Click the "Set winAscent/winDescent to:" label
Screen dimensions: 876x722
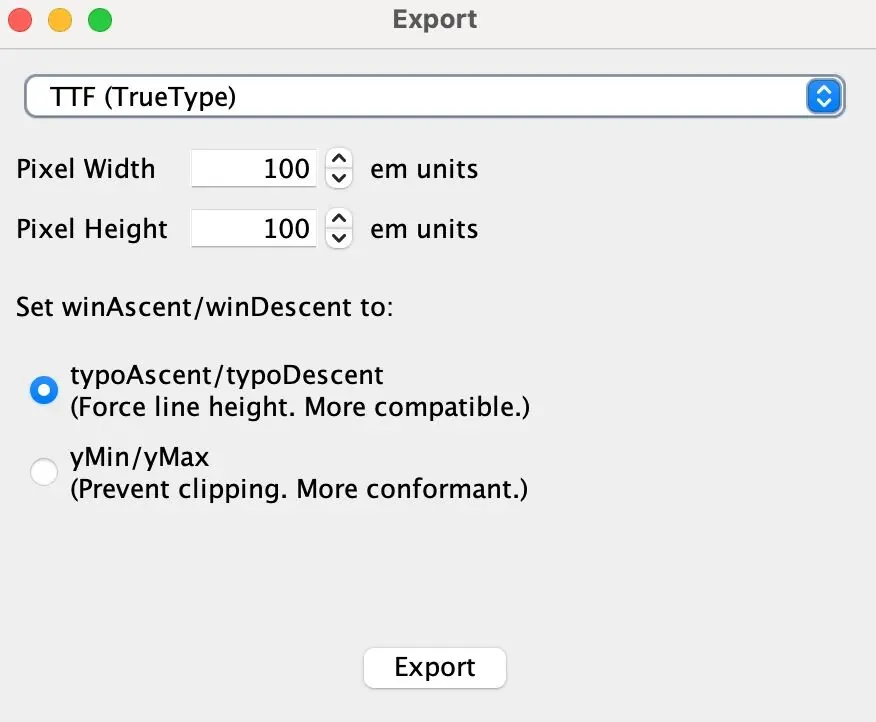pyautogui.click(x=204, y=307)
